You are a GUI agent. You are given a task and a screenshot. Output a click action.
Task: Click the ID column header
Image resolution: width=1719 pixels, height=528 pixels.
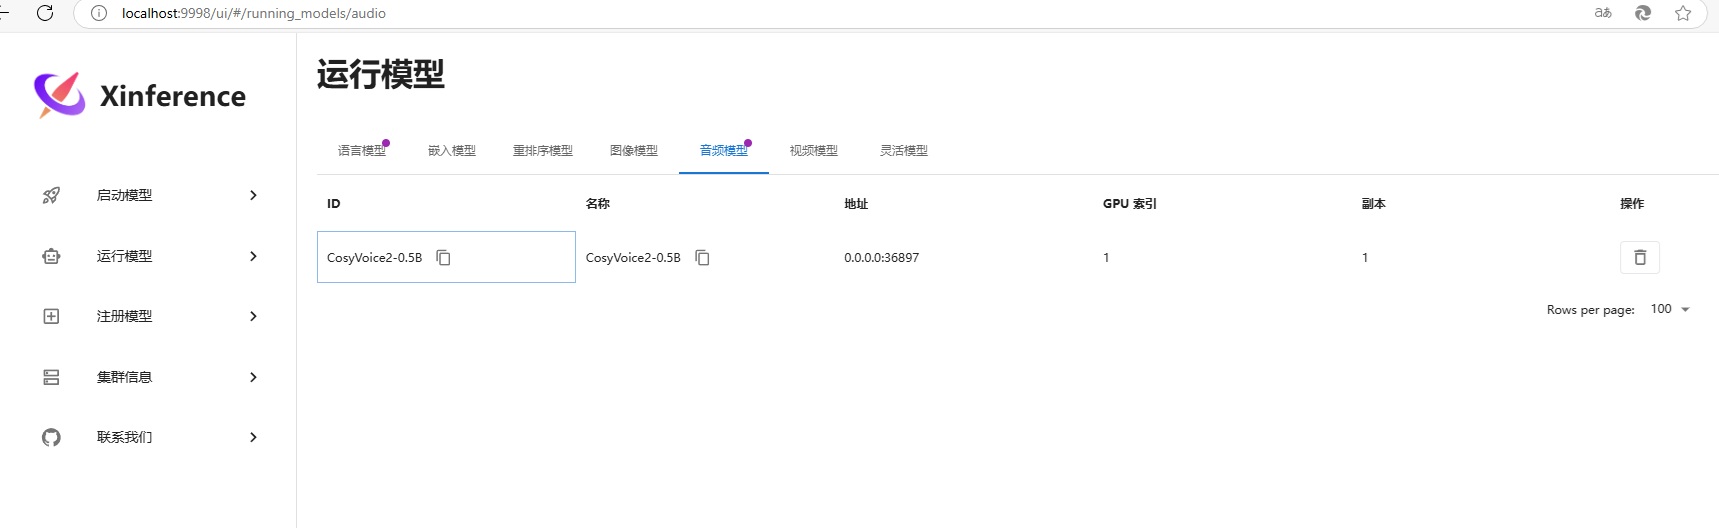click(x=334, y=204)
